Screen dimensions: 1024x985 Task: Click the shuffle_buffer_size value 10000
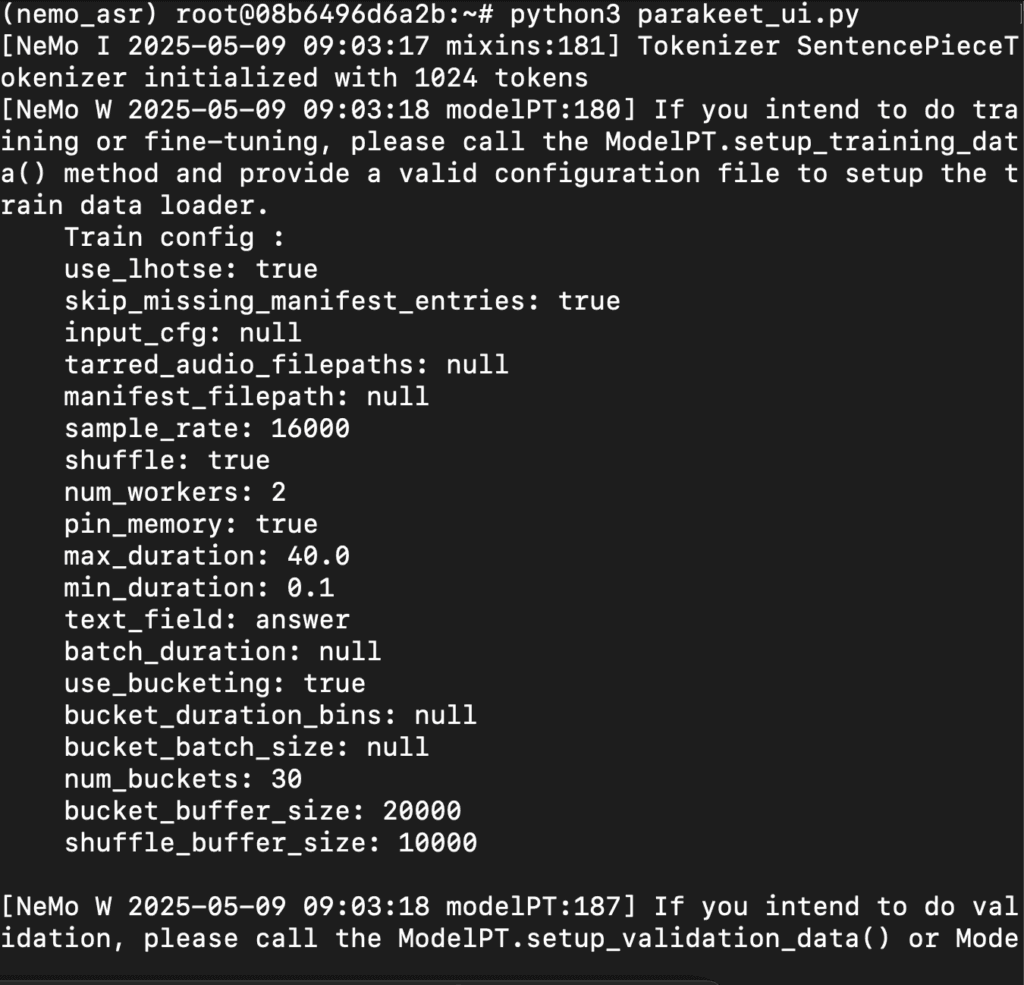(x=438, y=843)
